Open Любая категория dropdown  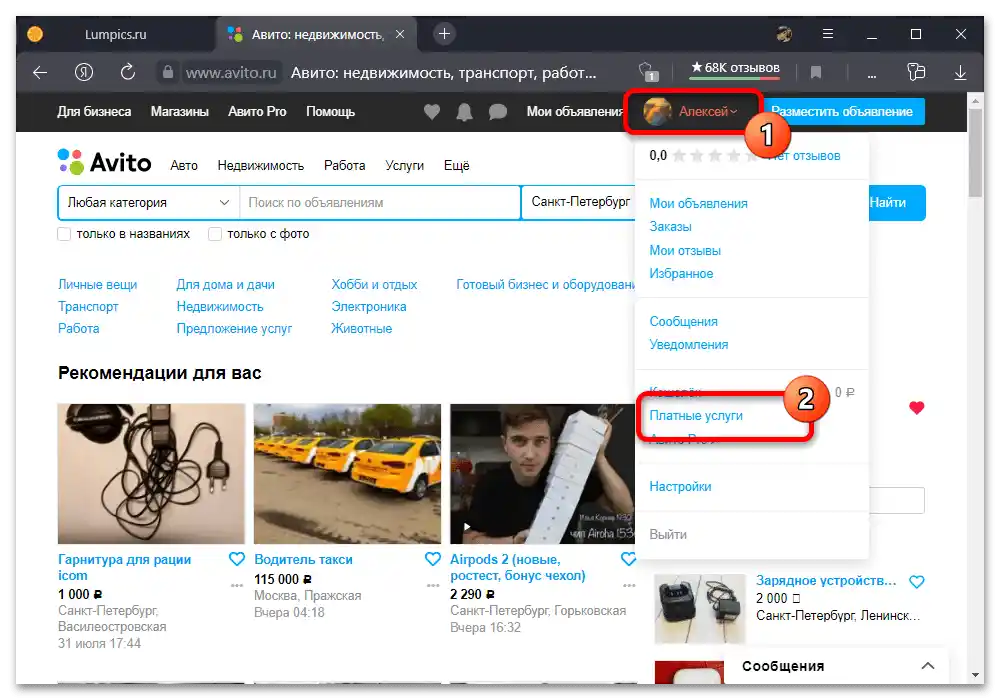[149, 203]
